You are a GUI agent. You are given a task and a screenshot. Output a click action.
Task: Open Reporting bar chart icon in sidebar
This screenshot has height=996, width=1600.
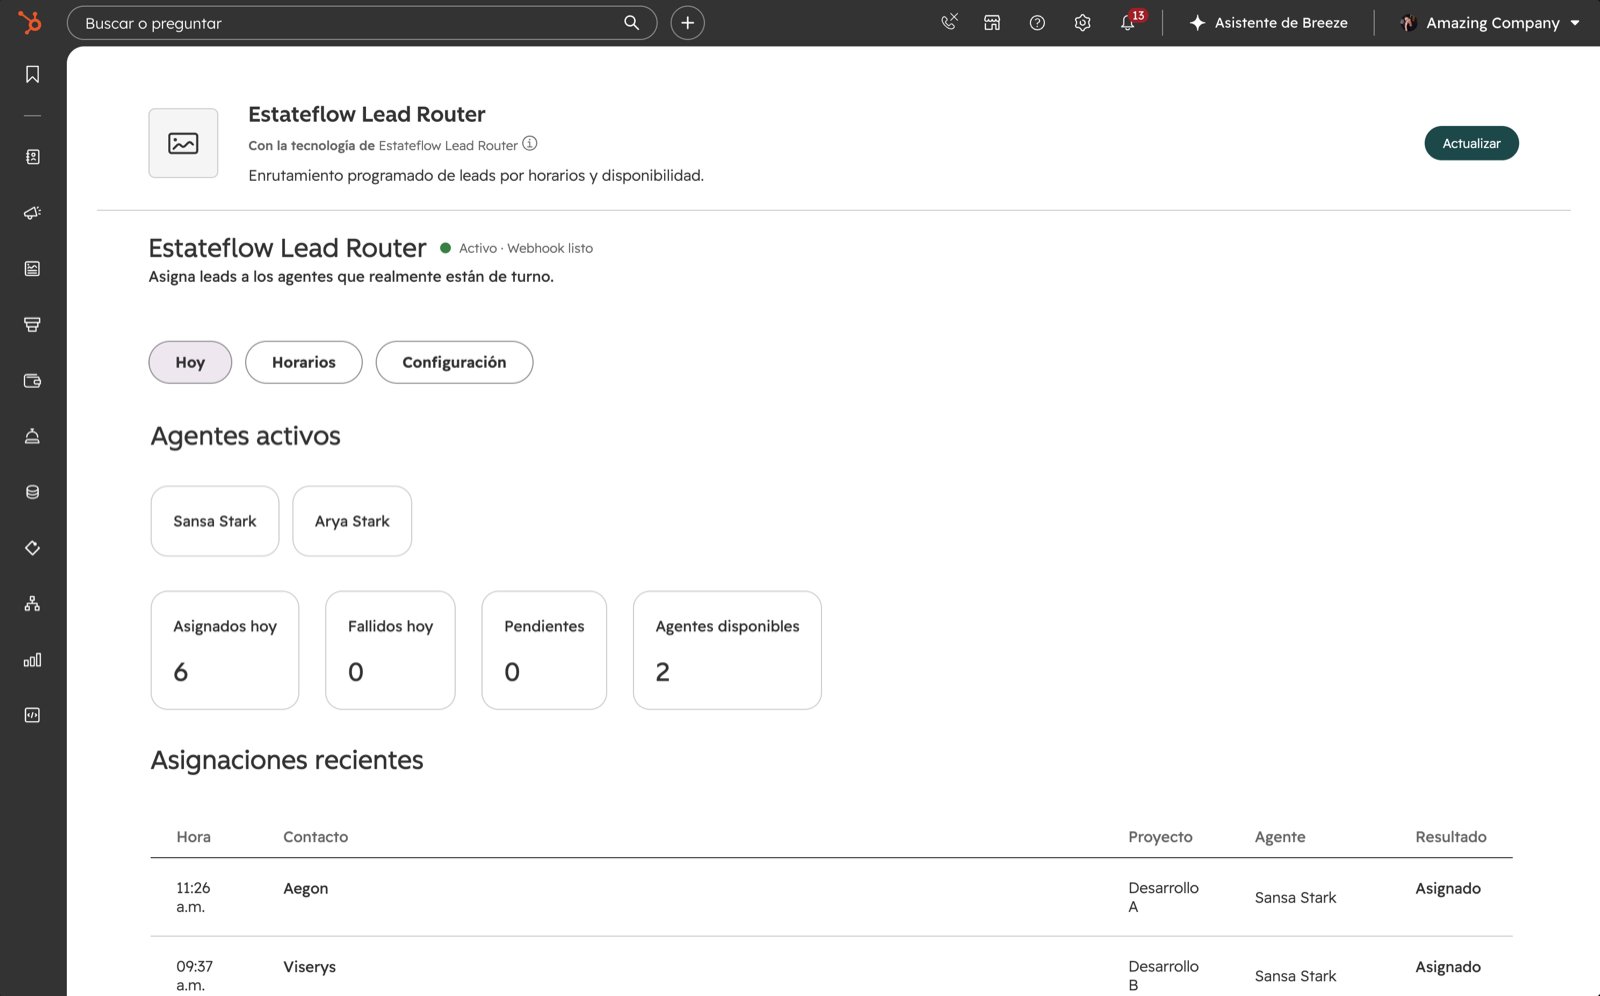(32, 660)
